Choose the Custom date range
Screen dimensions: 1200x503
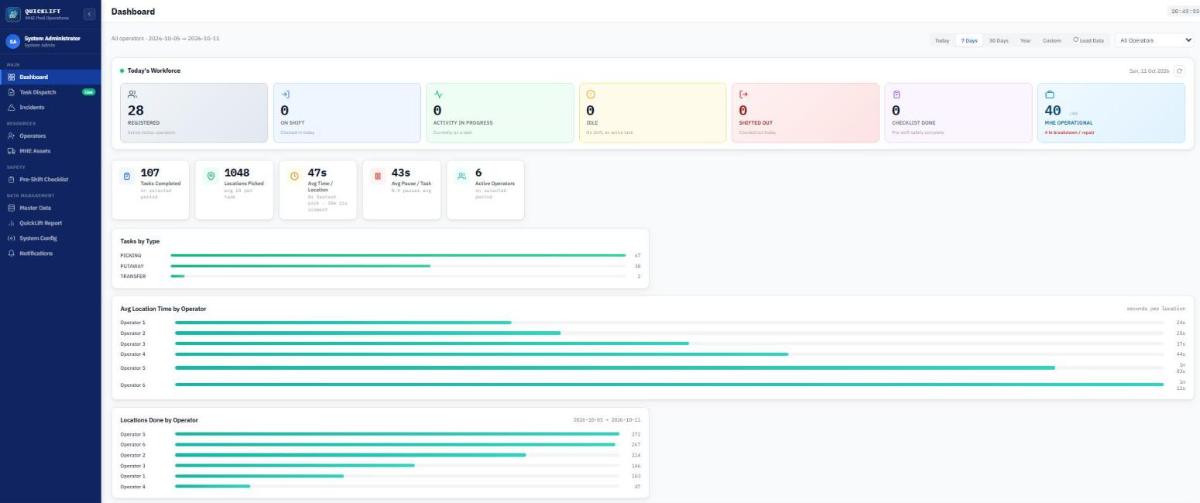coord(1052,40)
